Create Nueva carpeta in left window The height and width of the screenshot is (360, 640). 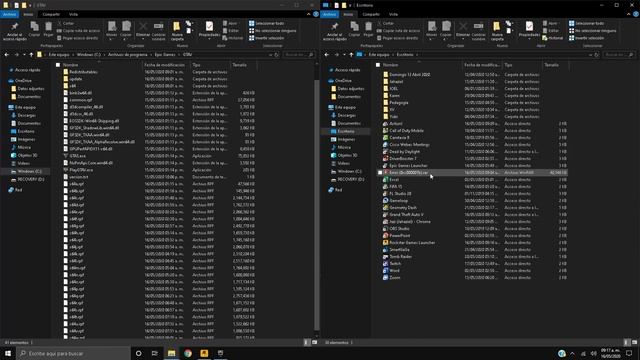click(x=177, y=31)
